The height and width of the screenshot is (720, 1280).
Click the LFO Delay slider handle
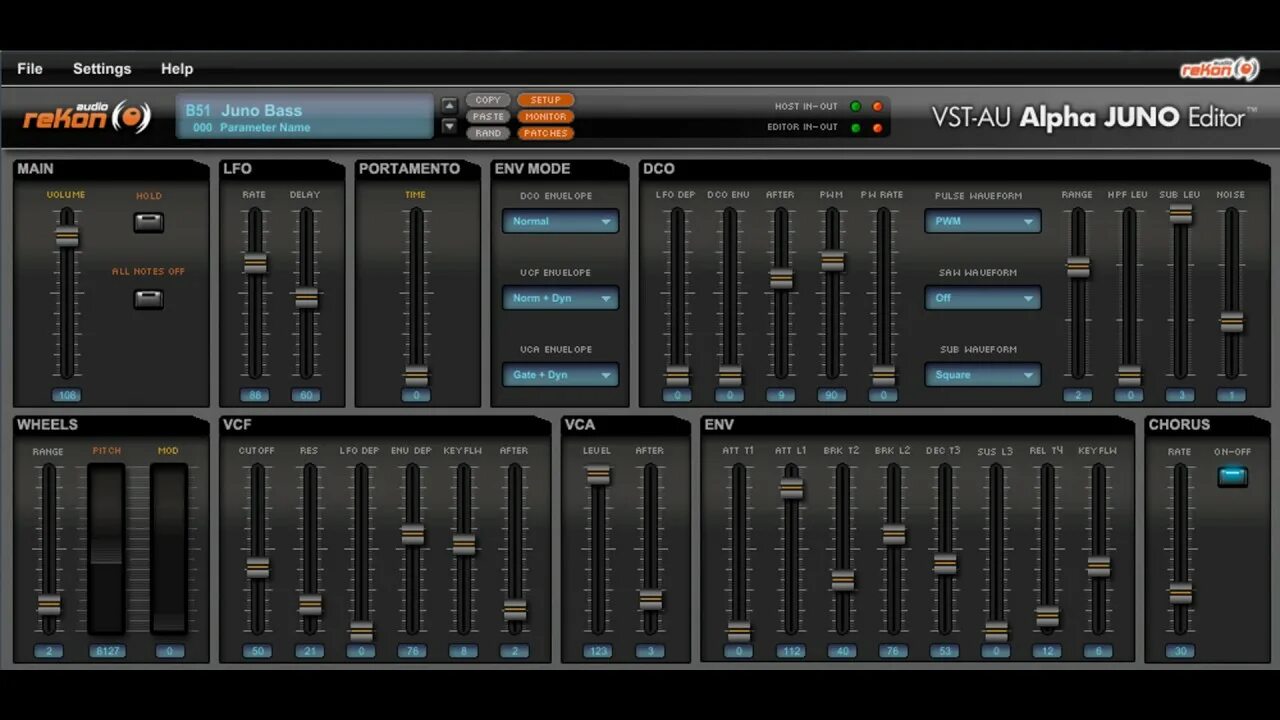click(x=306, y=298)
